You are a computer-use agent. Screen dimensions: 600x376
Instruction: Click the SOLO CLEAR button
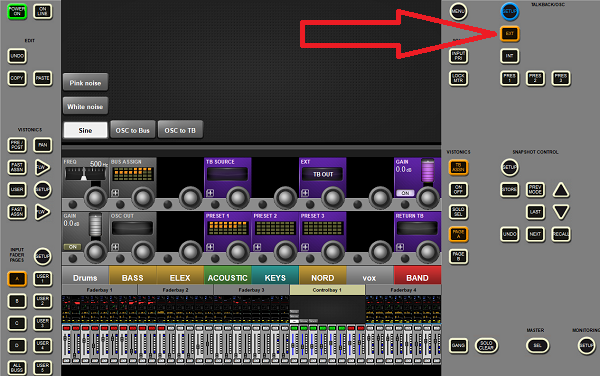486,346
